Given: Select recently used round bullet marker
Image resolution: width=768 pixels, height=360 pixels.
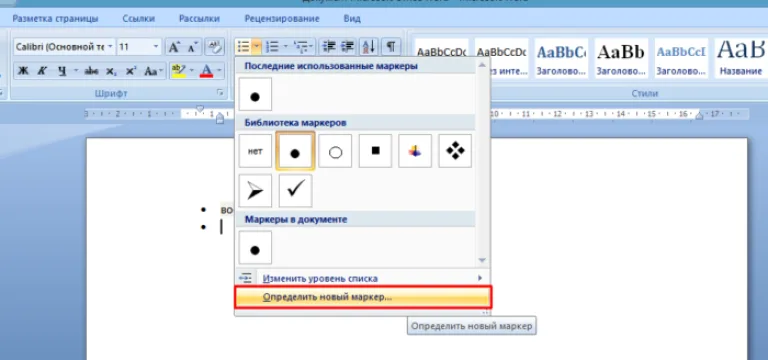Looking at the screenshot, I should click(x=255, y=94).
